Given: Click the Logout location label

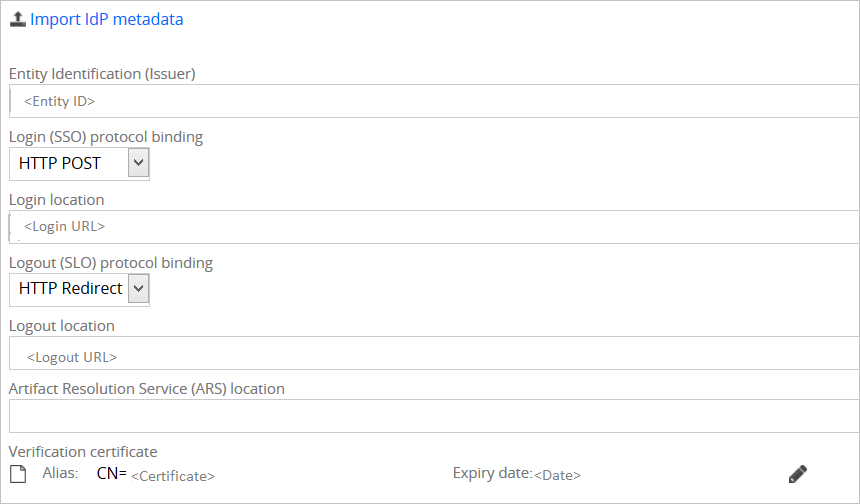Looking at the screenshot, I should [x=61, y=326].
